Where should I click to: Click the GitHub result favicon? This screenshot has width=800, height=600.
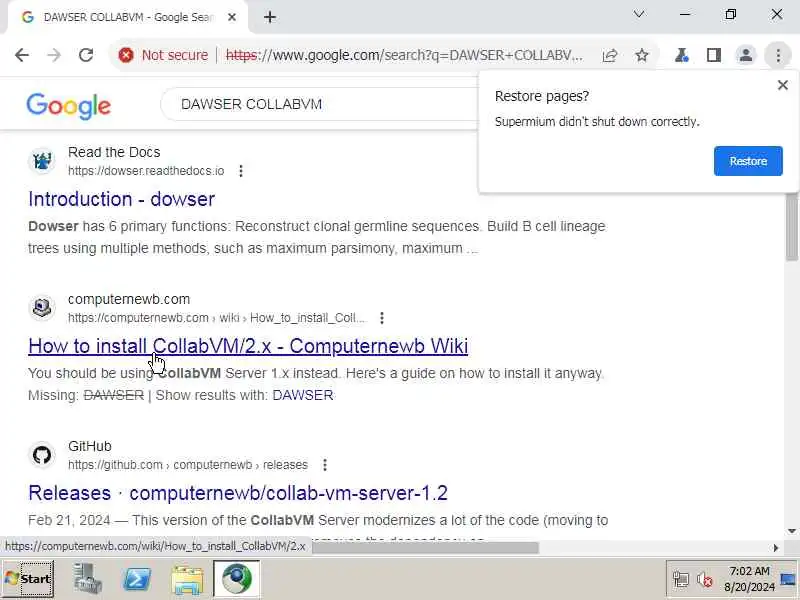[42, 455]
